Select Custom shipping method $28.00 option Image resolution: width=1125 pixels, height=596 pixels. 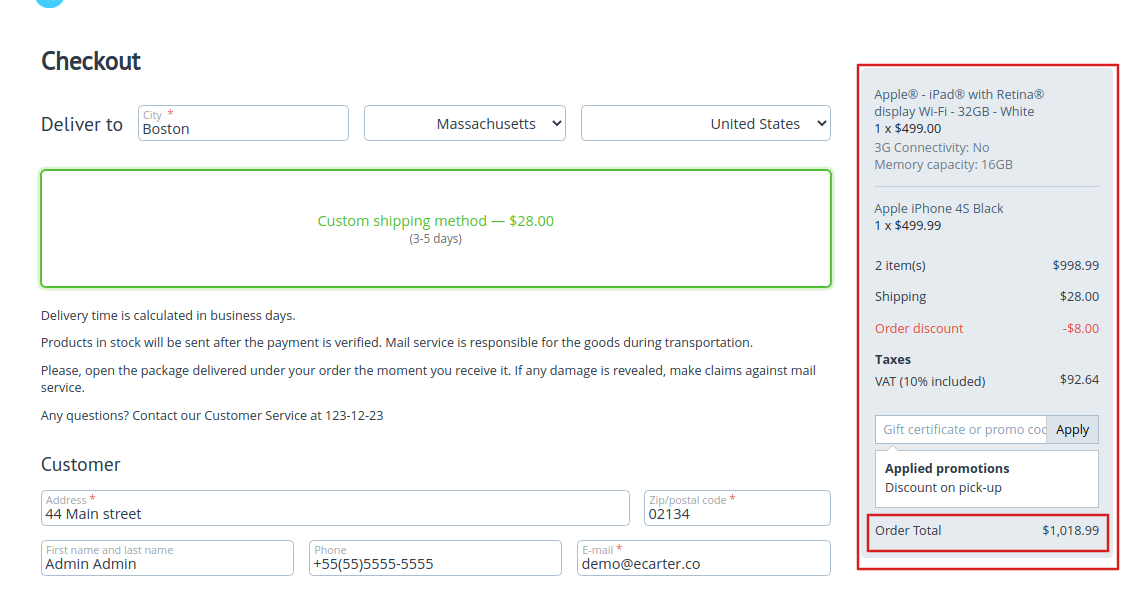click(x=436, y=229)
